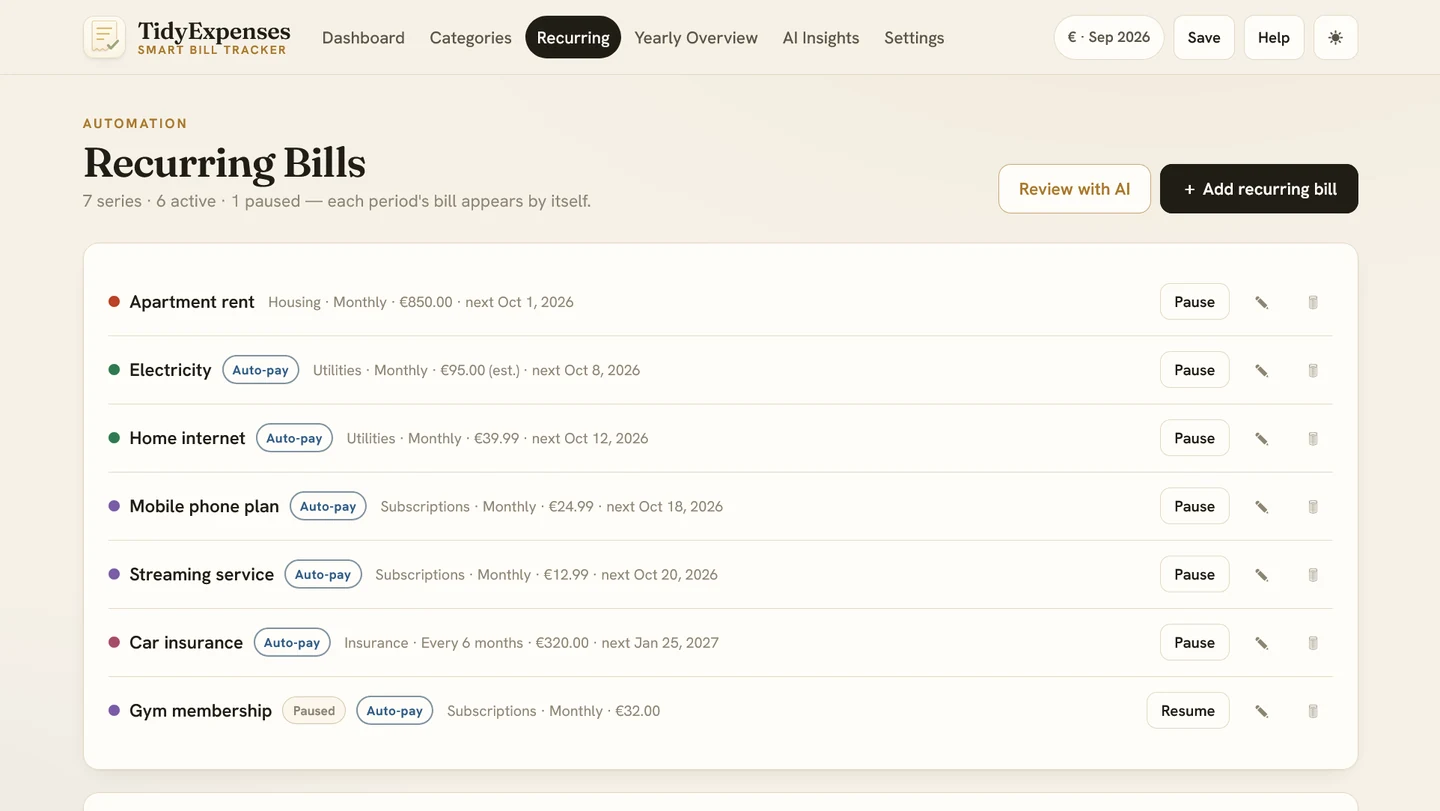Image resolution: width=1440 pixels, height=811 pixels.
Task: Toggle the light/dark theme sun icon
Action: [x=1336, y=38]
